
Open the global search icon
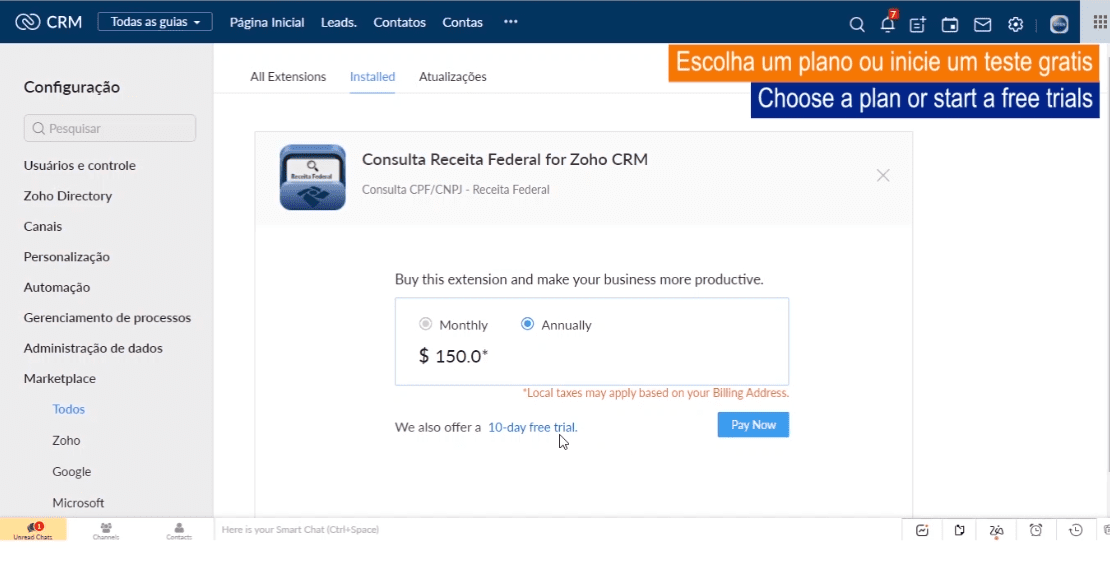coord(857,24)
